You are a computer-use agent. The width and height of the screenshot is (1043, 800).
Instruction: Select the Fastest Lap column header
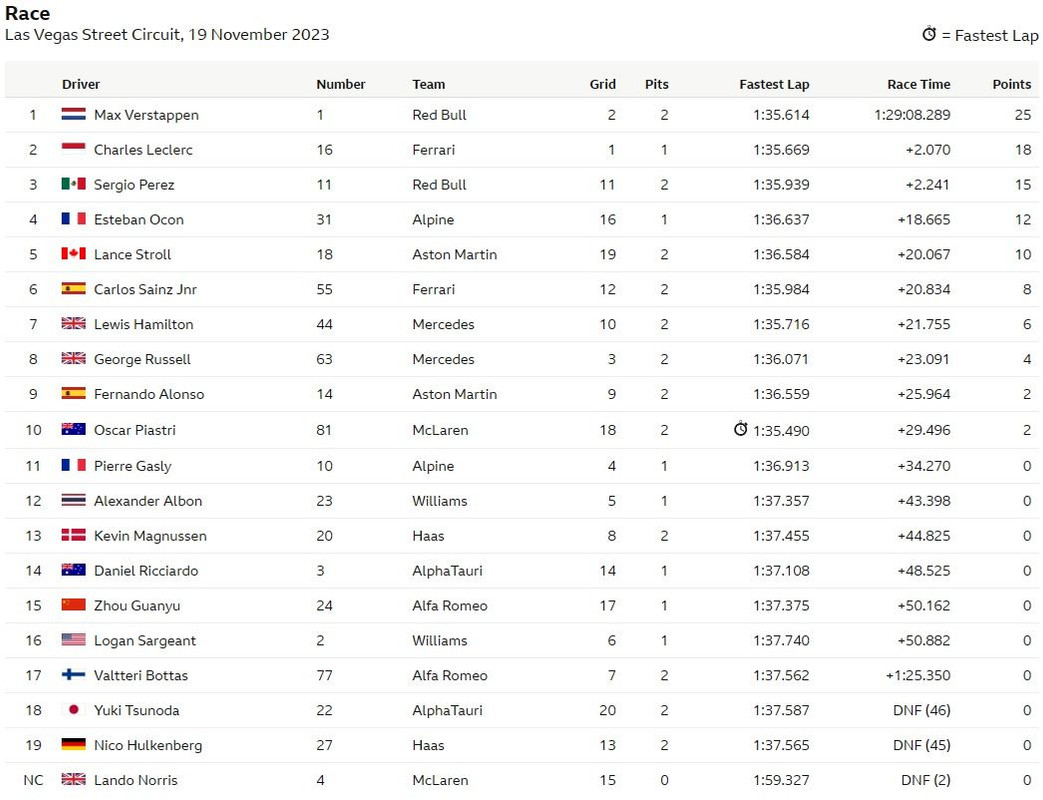click(x=774, y=84)
